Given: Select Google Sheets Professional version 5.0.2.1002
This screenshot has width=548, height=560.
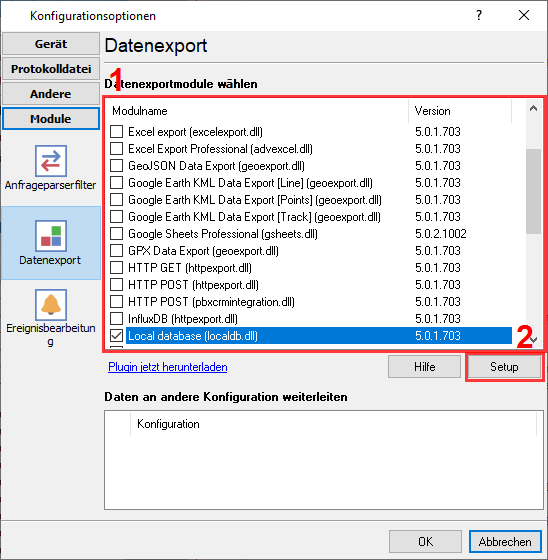Looking at the screenshot, I should 440,234.
